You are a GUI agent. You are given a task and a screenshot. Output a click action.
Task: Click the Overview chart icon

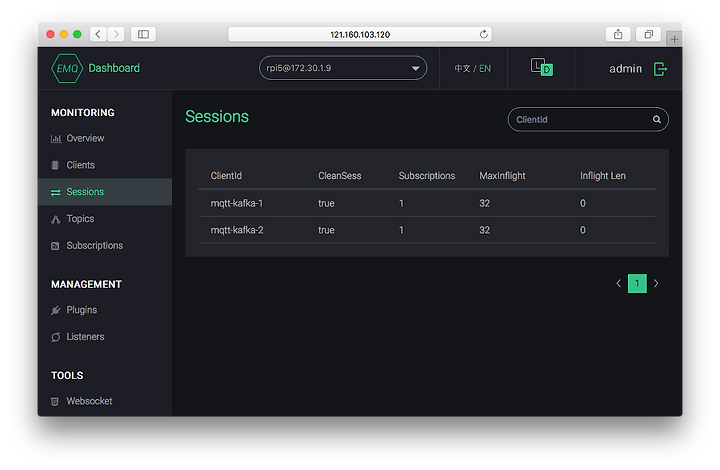(56, 139)
